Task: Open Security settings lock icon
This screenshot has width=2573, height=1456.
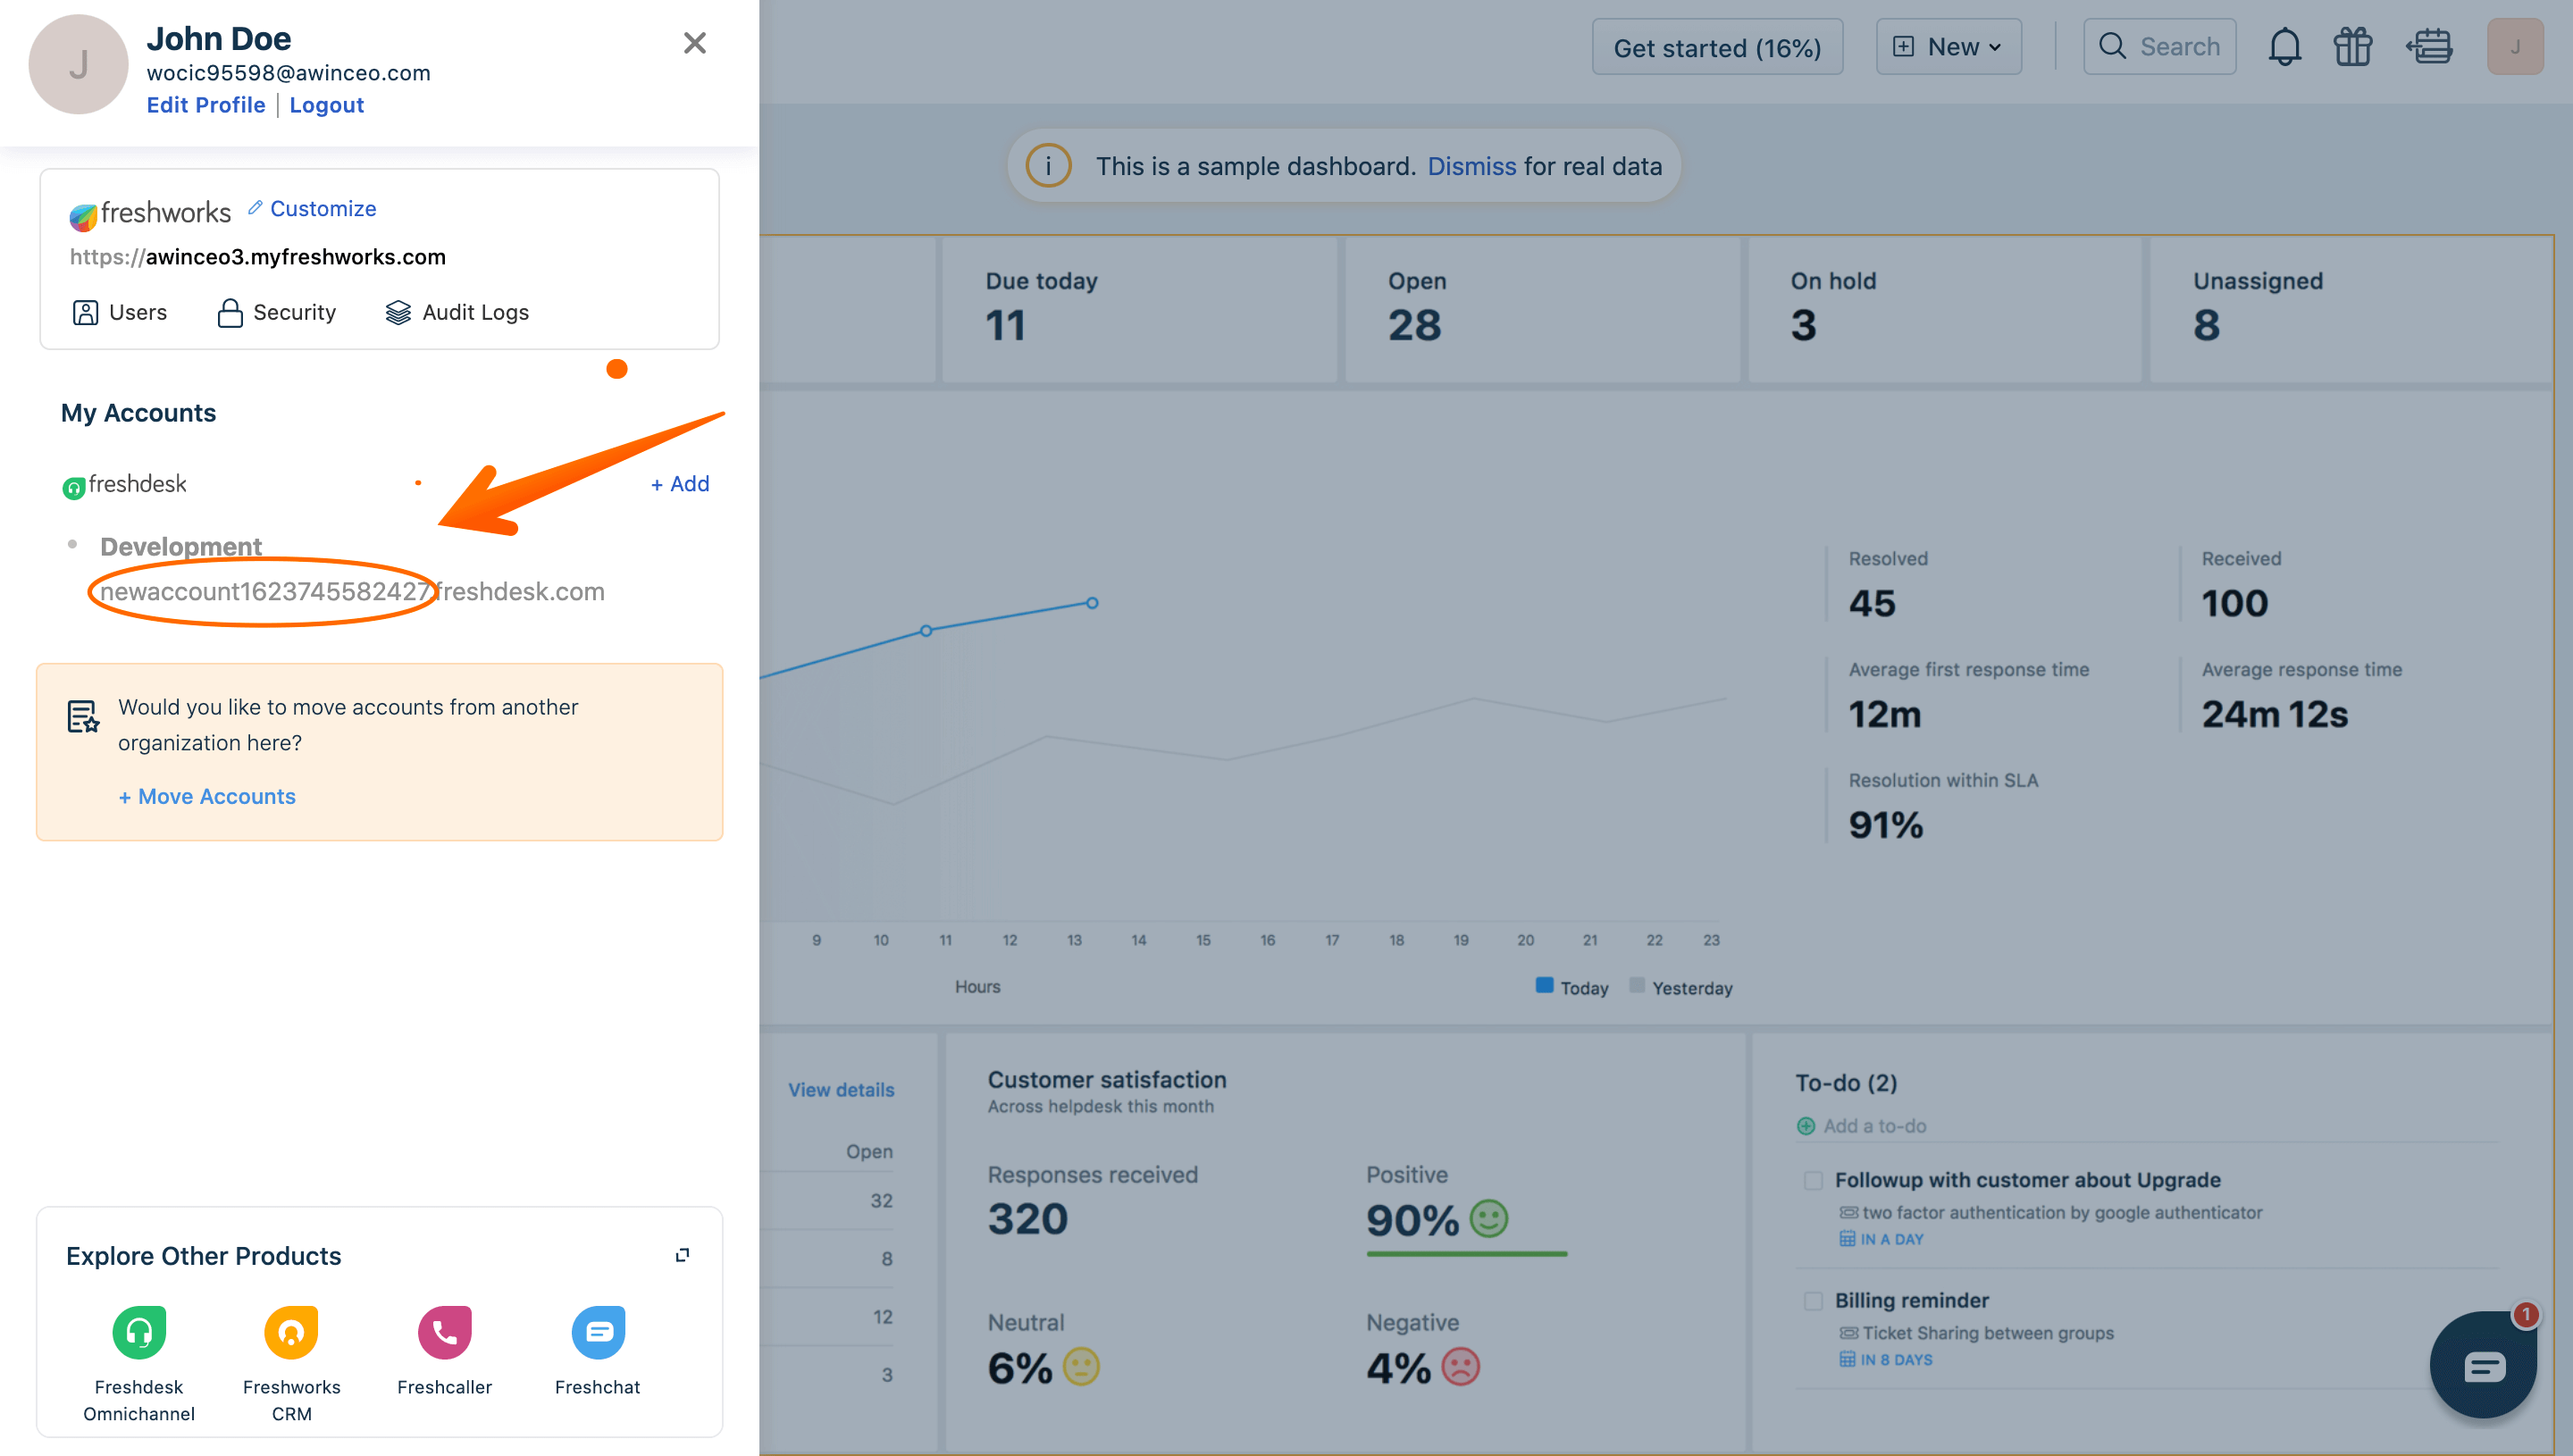Action: [230, 312]
